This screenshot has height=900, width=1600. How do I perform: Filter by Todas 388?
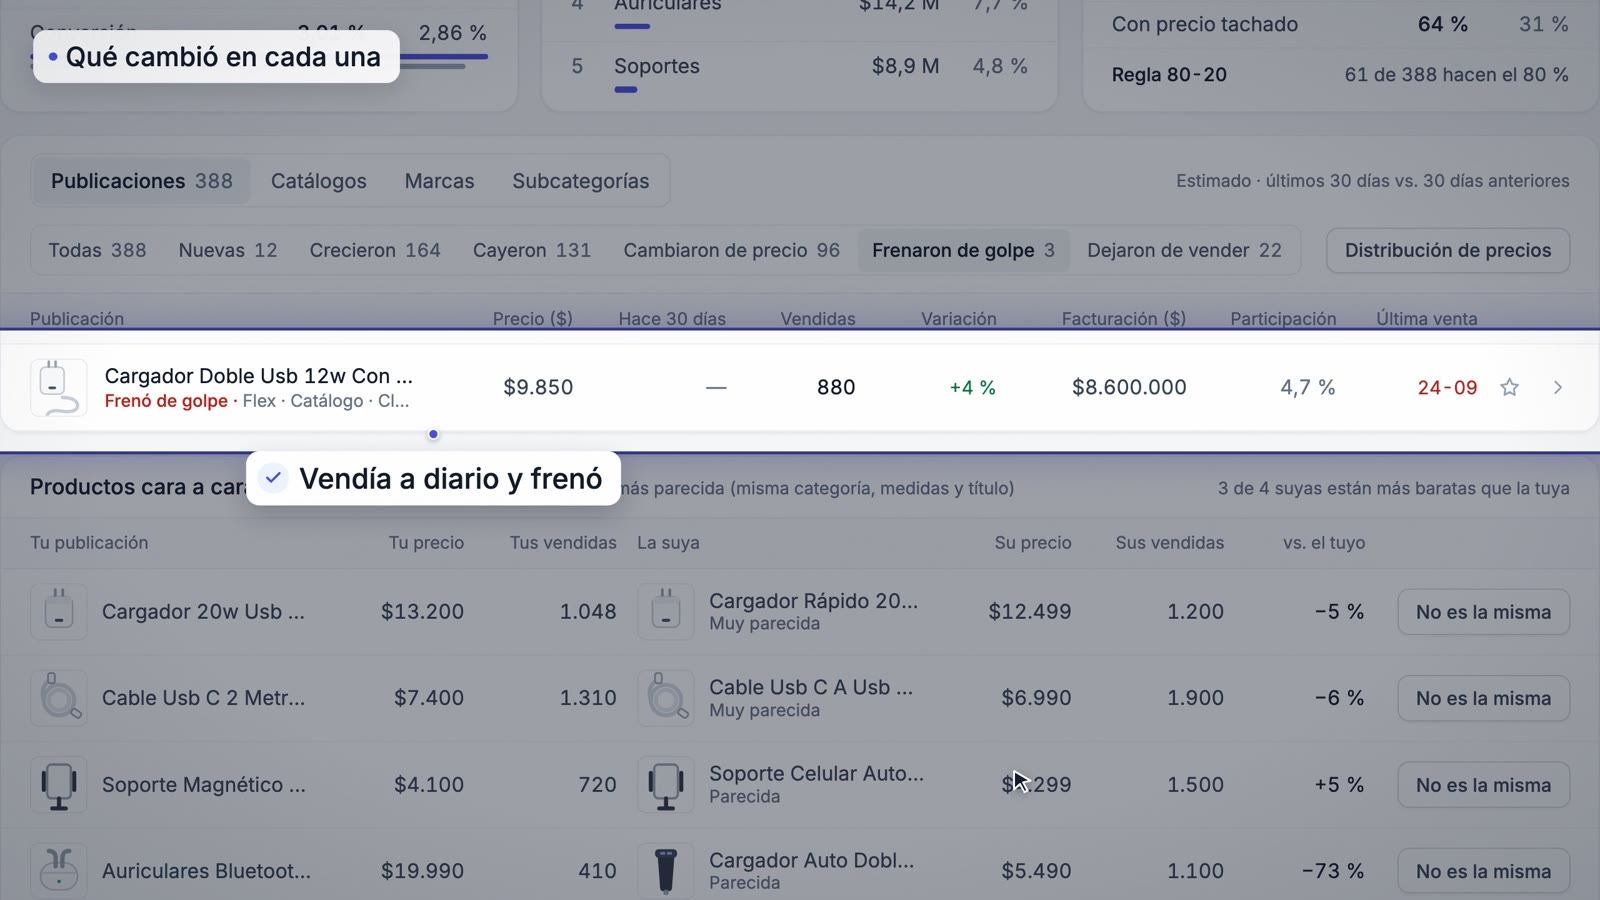pyautogui.click(x=97, y=250)
